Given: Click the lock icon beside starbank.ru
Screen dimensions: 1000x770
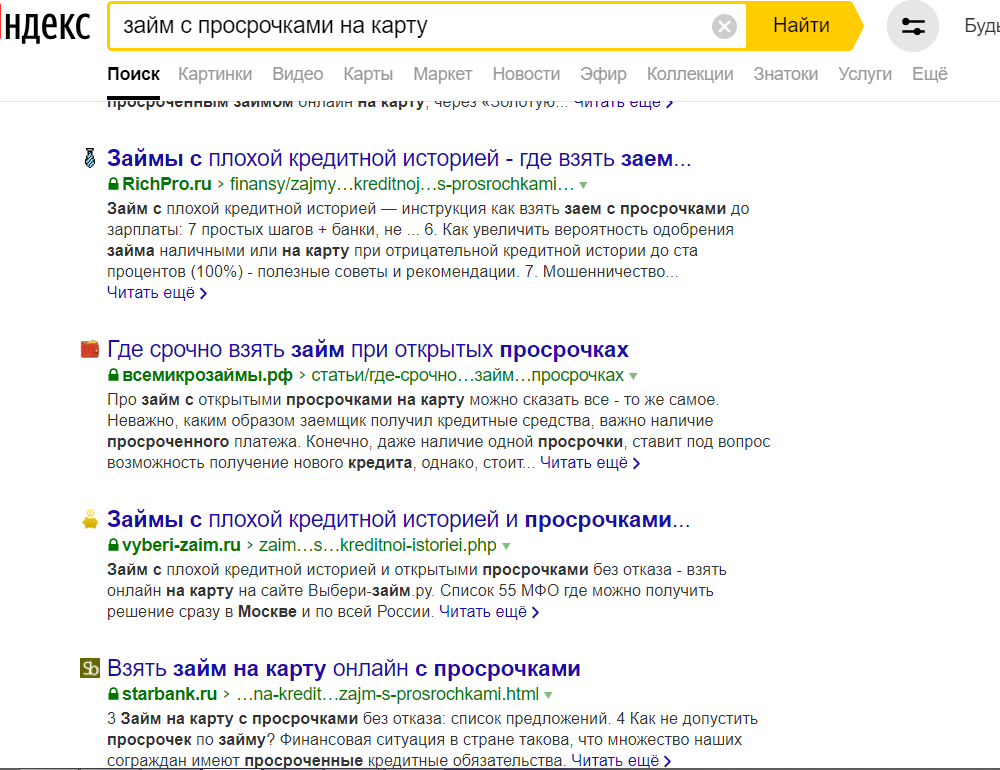Looking at the screenshot, I should click(x=113, y=694).
